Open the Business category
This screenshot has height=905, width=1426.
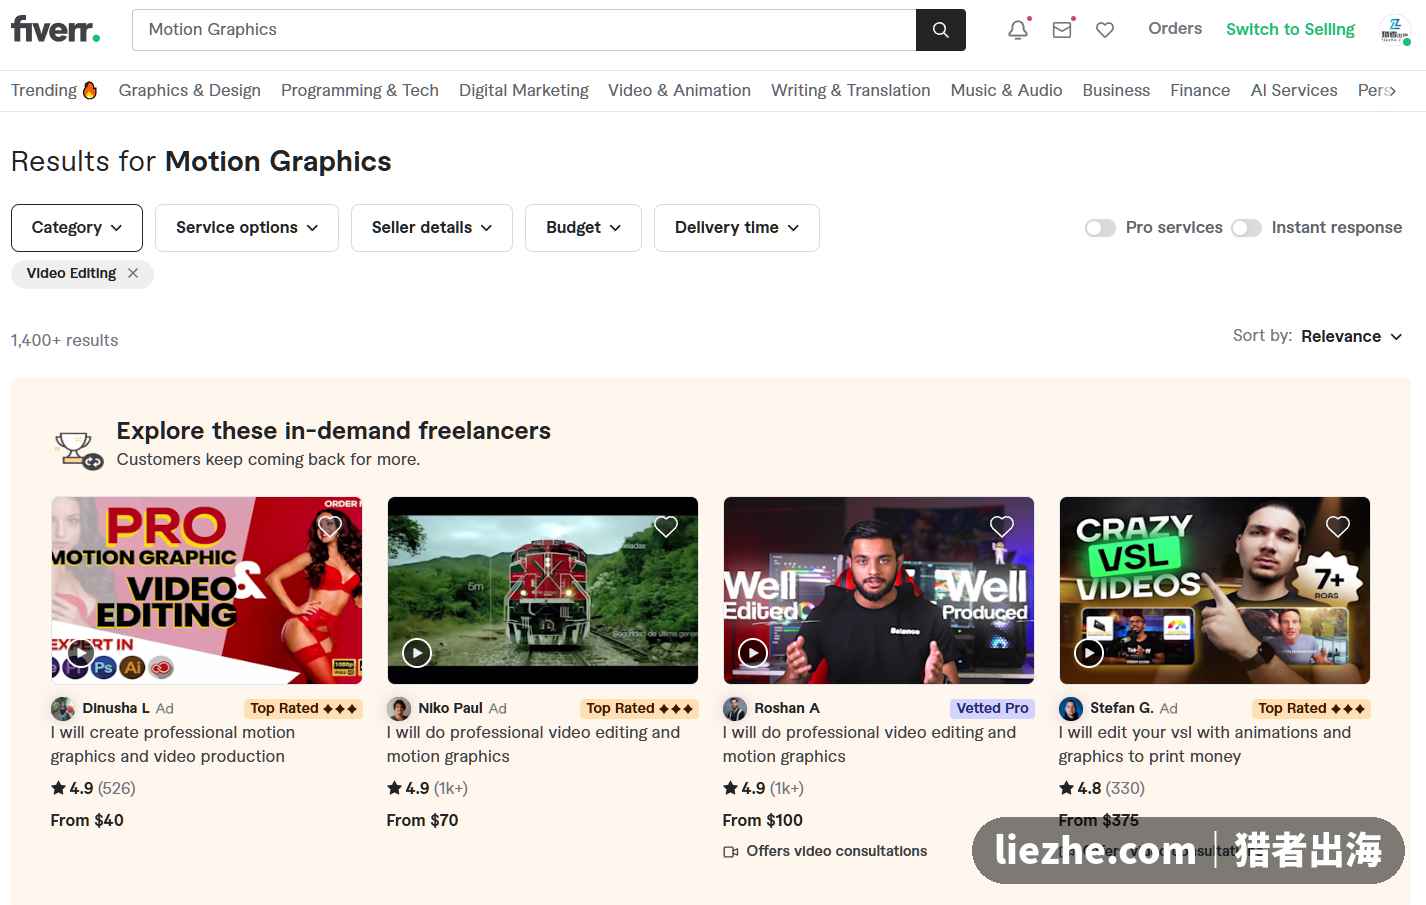coord(1116,90)
